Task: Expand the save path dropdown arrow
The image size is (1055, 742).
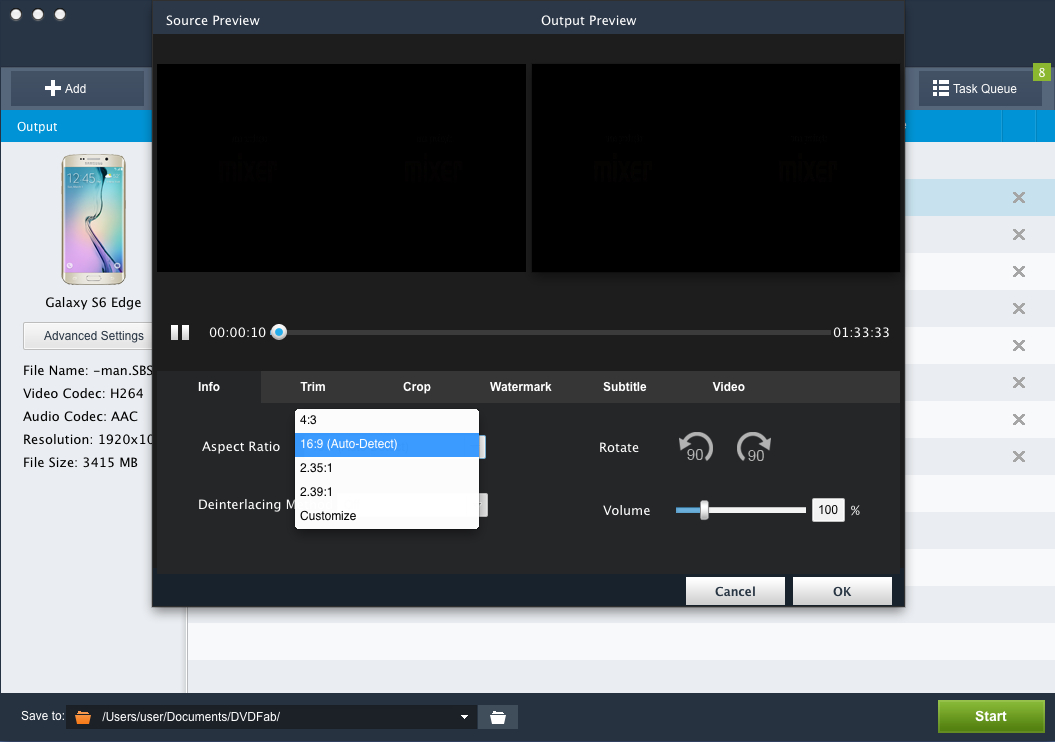Action: (x=464, y=717)
